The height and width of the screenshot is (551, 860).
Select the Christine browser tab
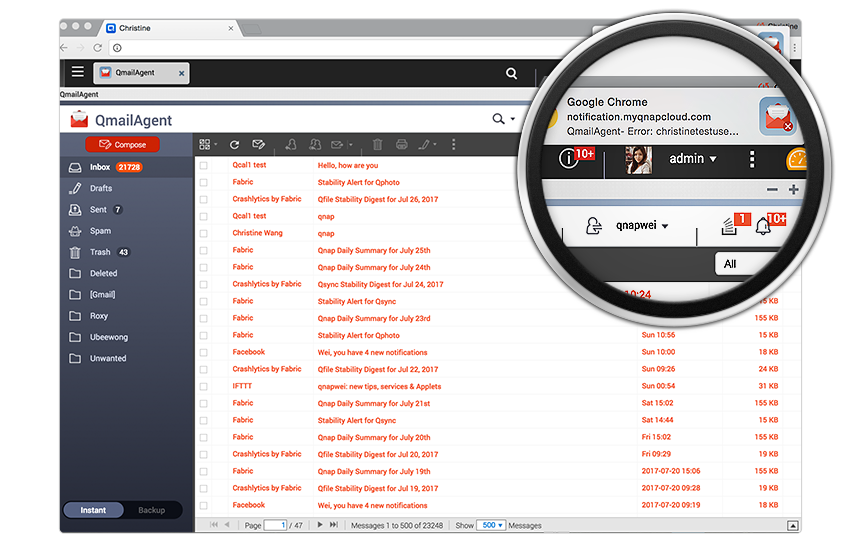click(170, 28)
